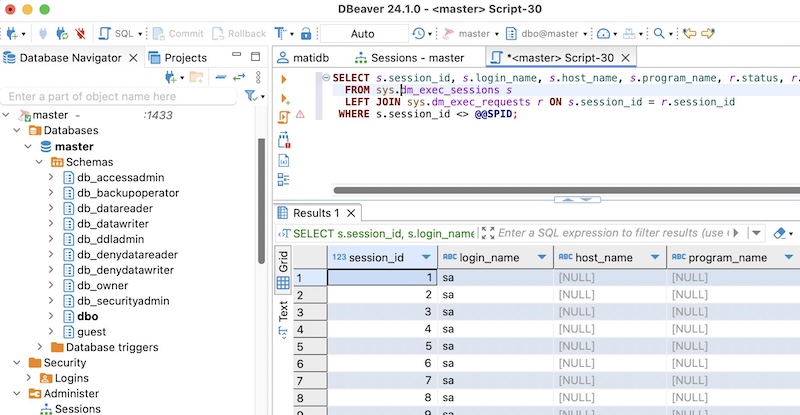Switch to the Sessions - master tab
Screen dimensions: 800x415
click(410, 58)
